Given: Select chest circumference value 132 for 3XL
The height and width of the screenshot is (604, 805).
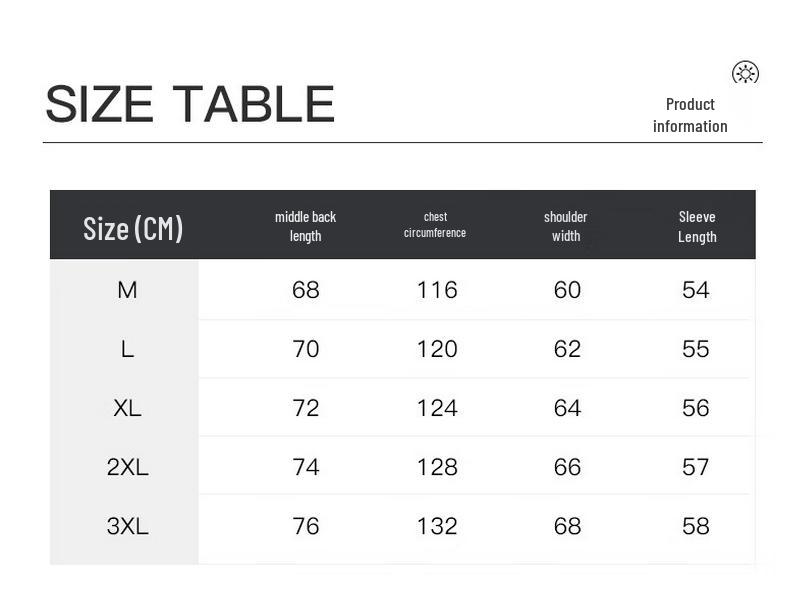Looking at the screenshot, I should coord(437,526).
